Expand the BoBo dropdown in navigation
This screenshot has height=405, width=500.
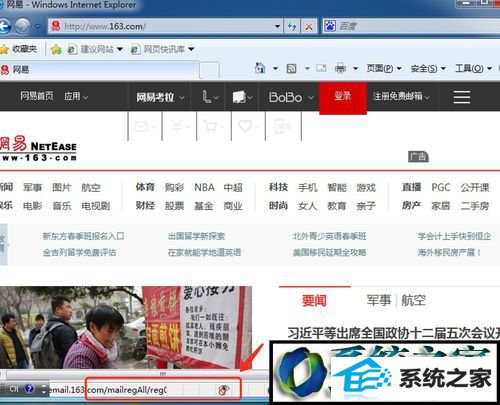tap(291, 97)
